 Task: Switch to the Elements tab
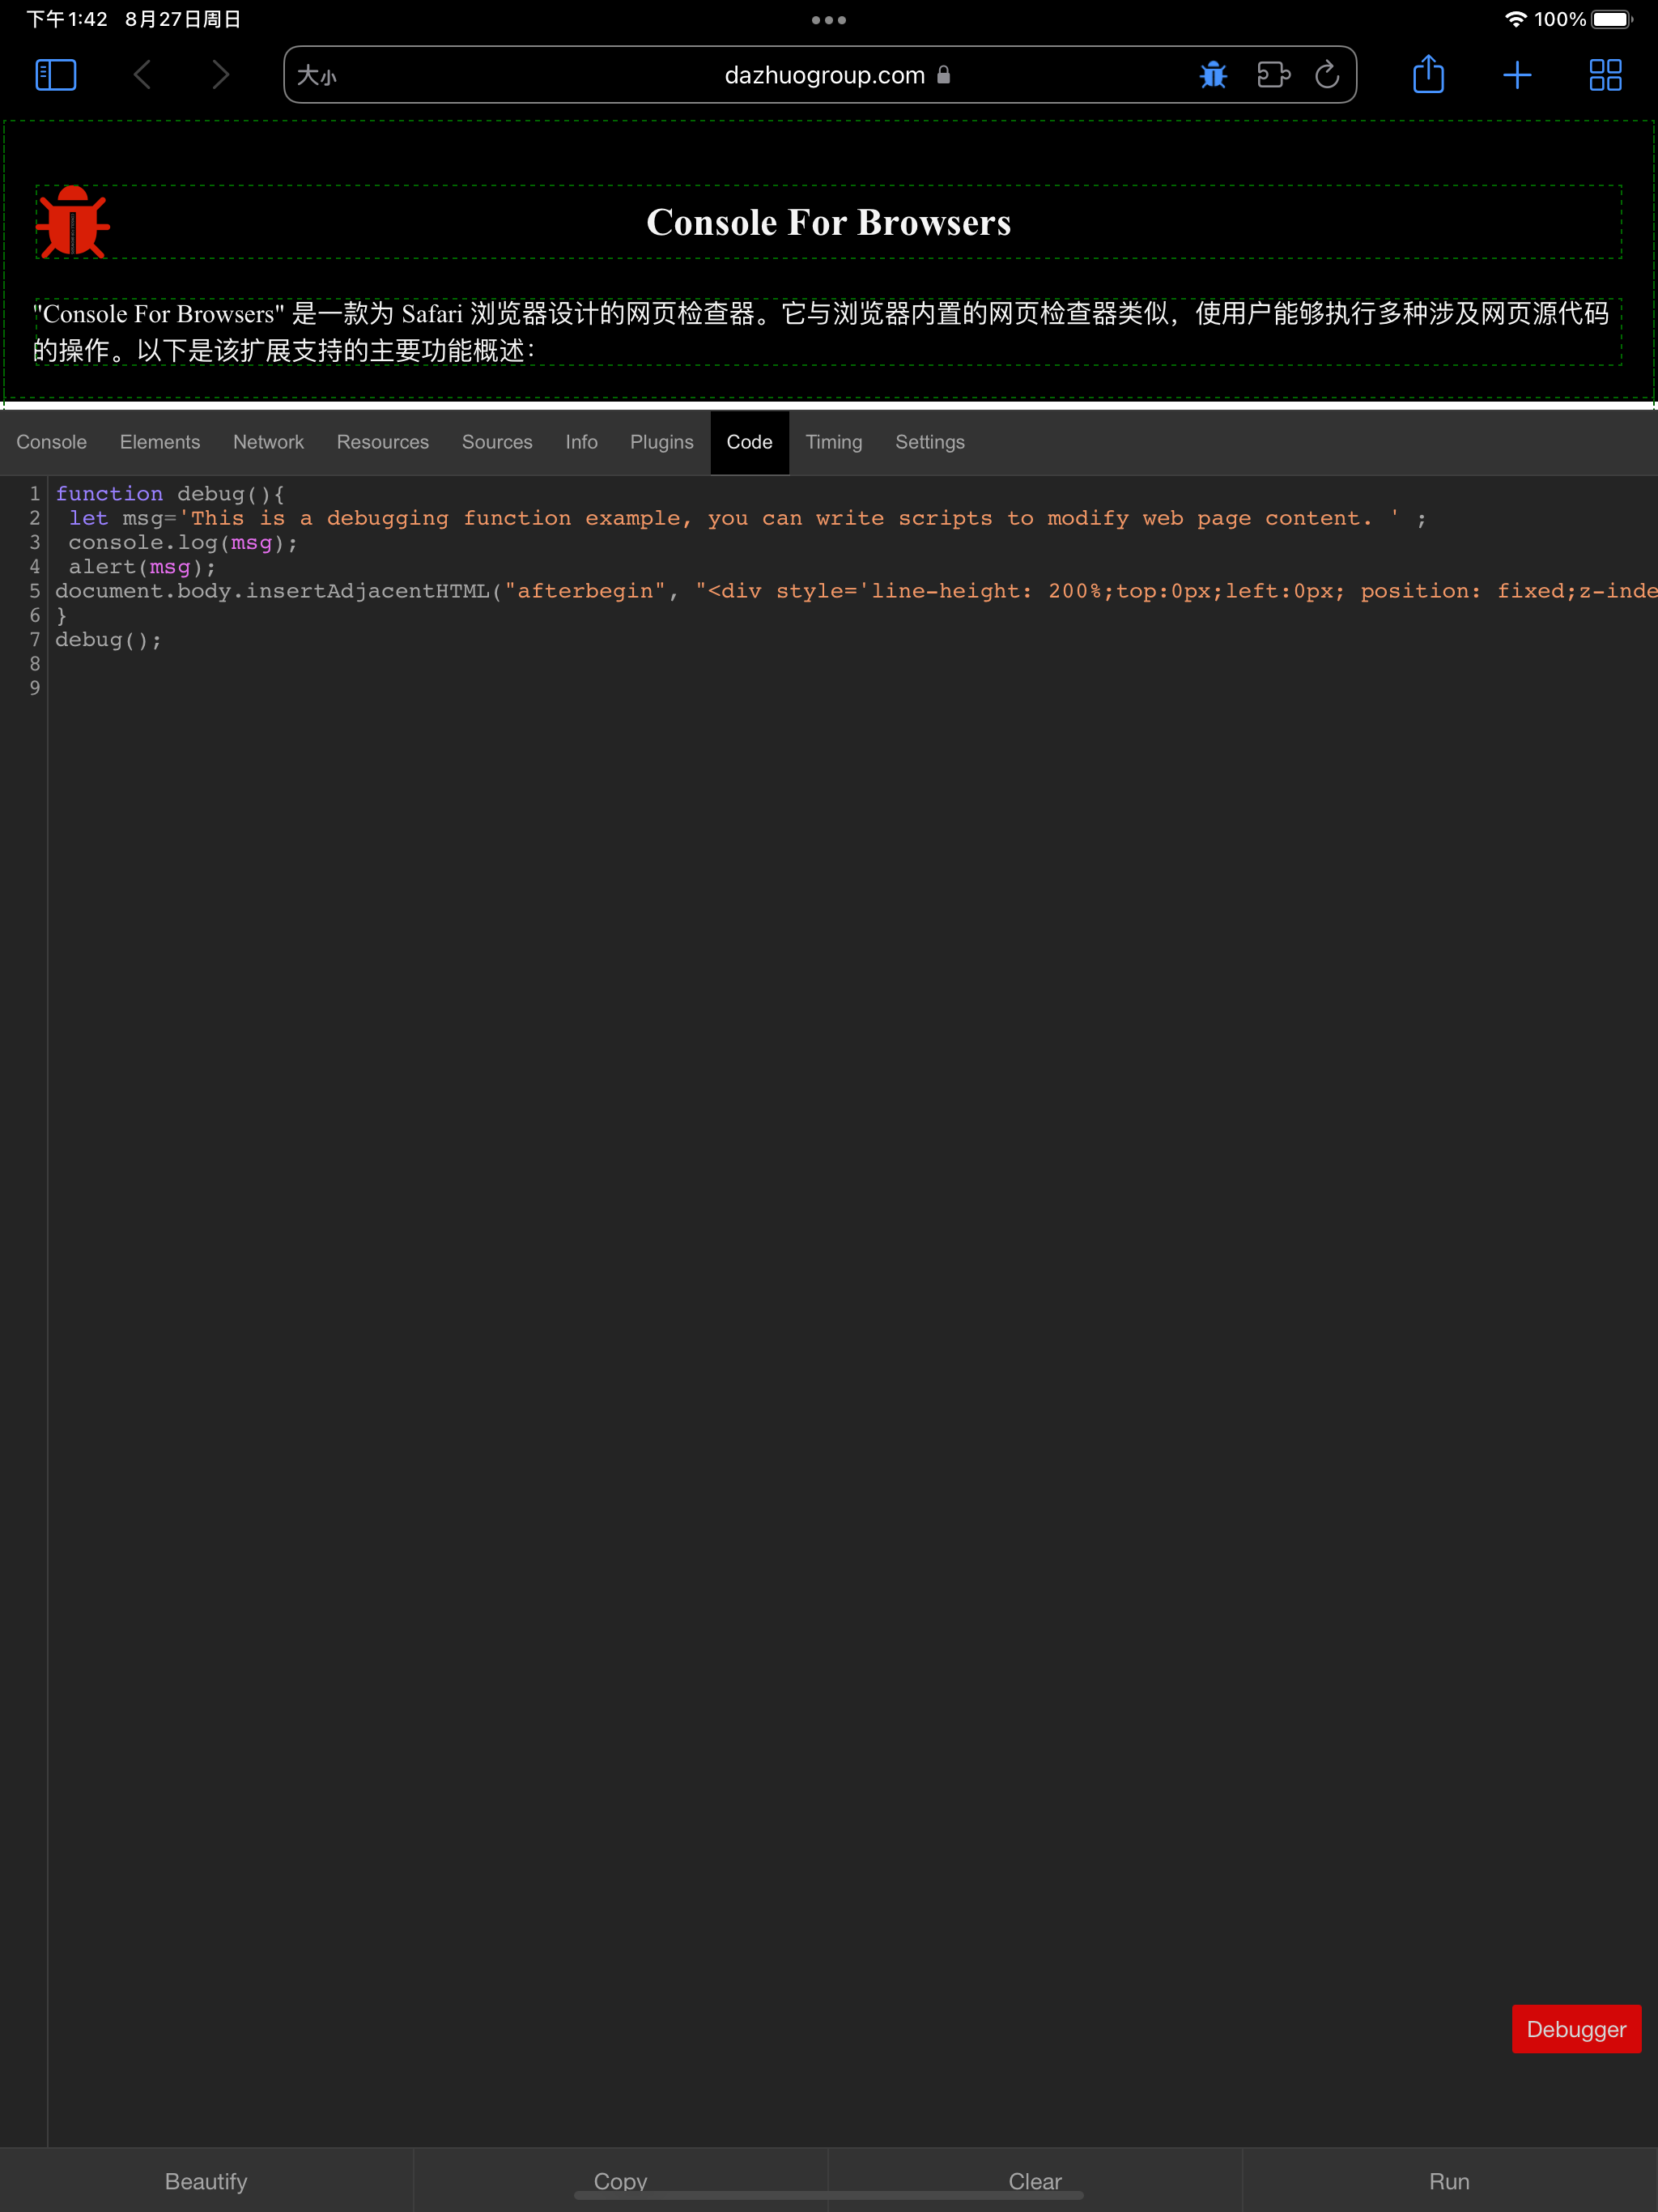pyautogui.click(x=160, y=442)
